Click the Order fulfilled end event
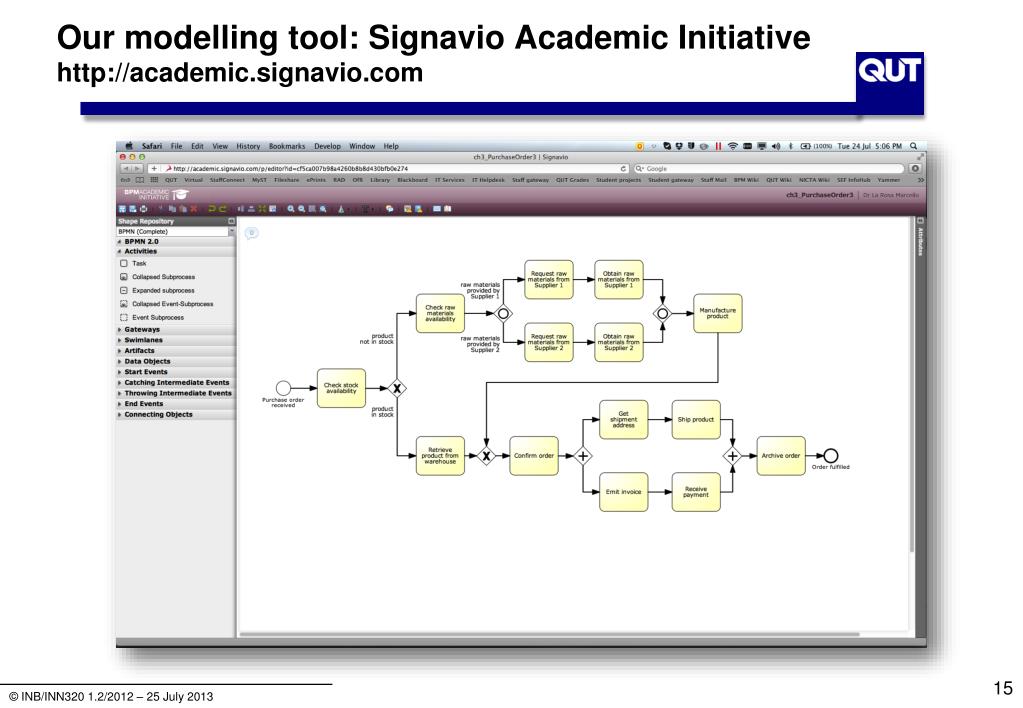1023x708 pixels. (x=831, y=455)
